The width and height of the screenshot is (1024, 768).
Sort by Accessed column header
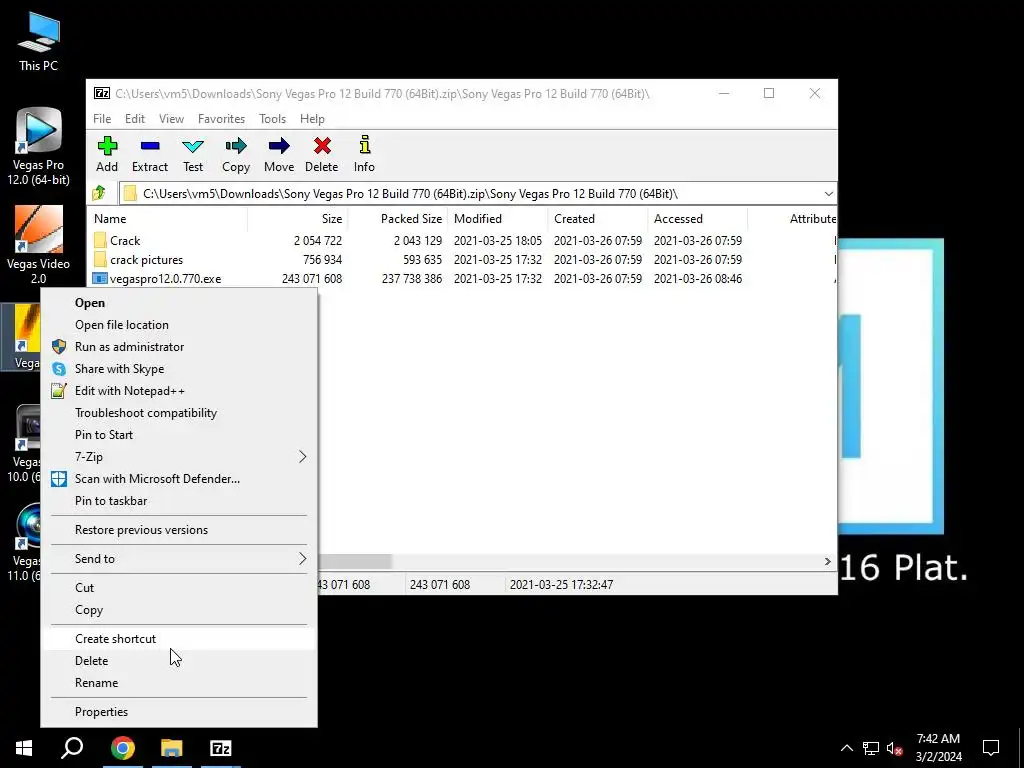pyautogui.click(x=697, y=219)
